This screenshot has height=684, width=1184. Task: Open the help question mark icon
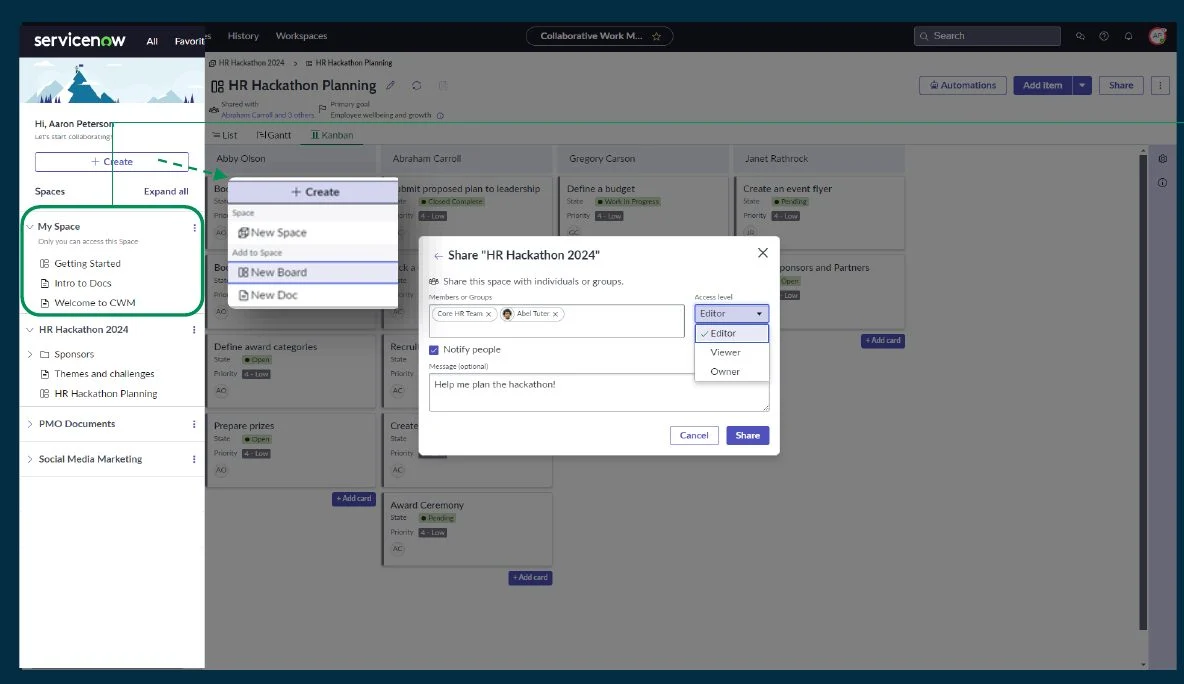point(1104,36)
